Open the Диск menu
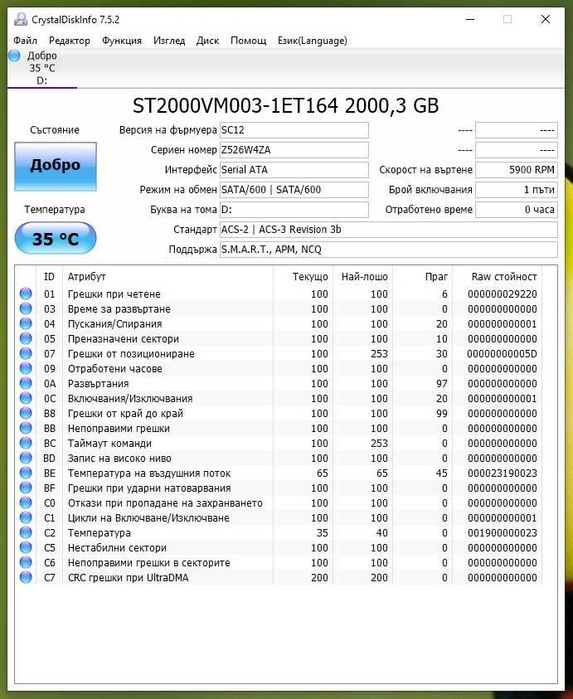 click(x=207, y=41)
